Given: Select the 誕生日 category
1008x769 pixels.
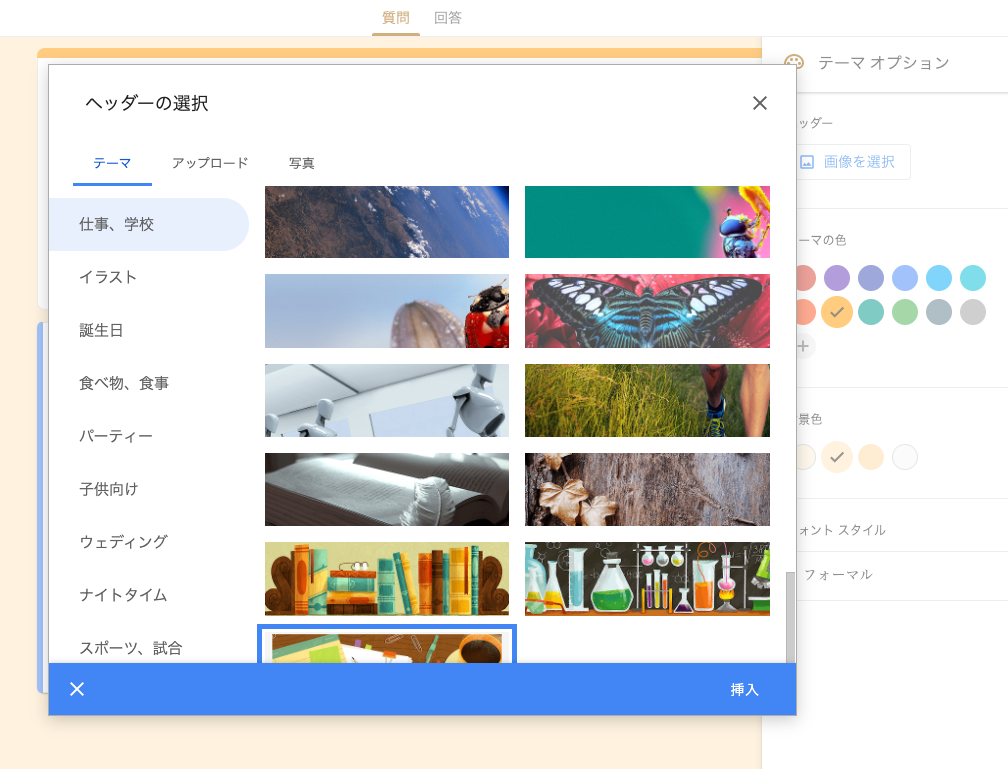Looking at the screenshot, I should point(101,330).
